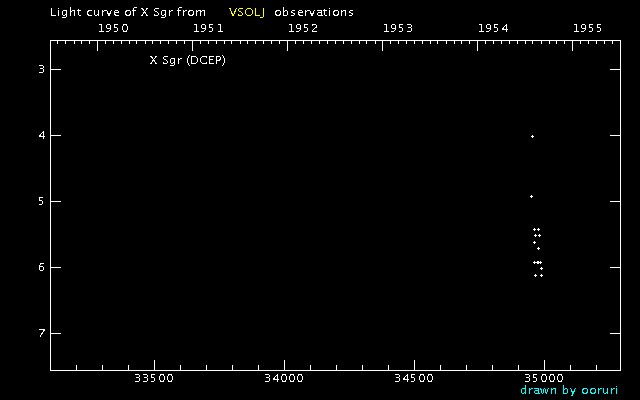Click the 1955 year label on top axis
640x400 pixels.
point(586,29)
